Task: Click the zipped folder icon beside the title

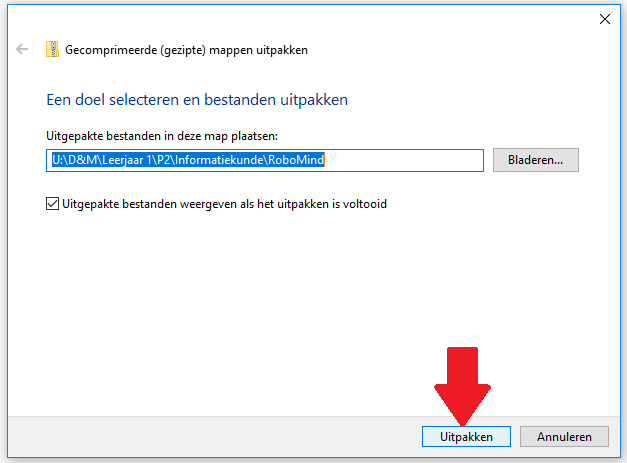Action: (x=52, y=49)
